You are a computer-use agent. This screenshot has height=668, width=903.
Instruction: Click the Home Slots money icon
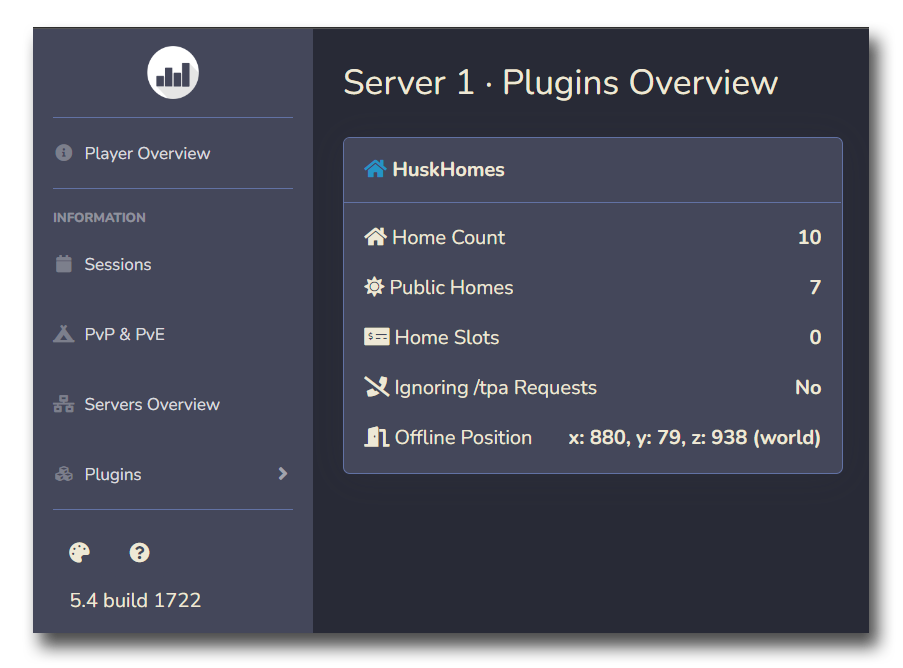(376, 337)
